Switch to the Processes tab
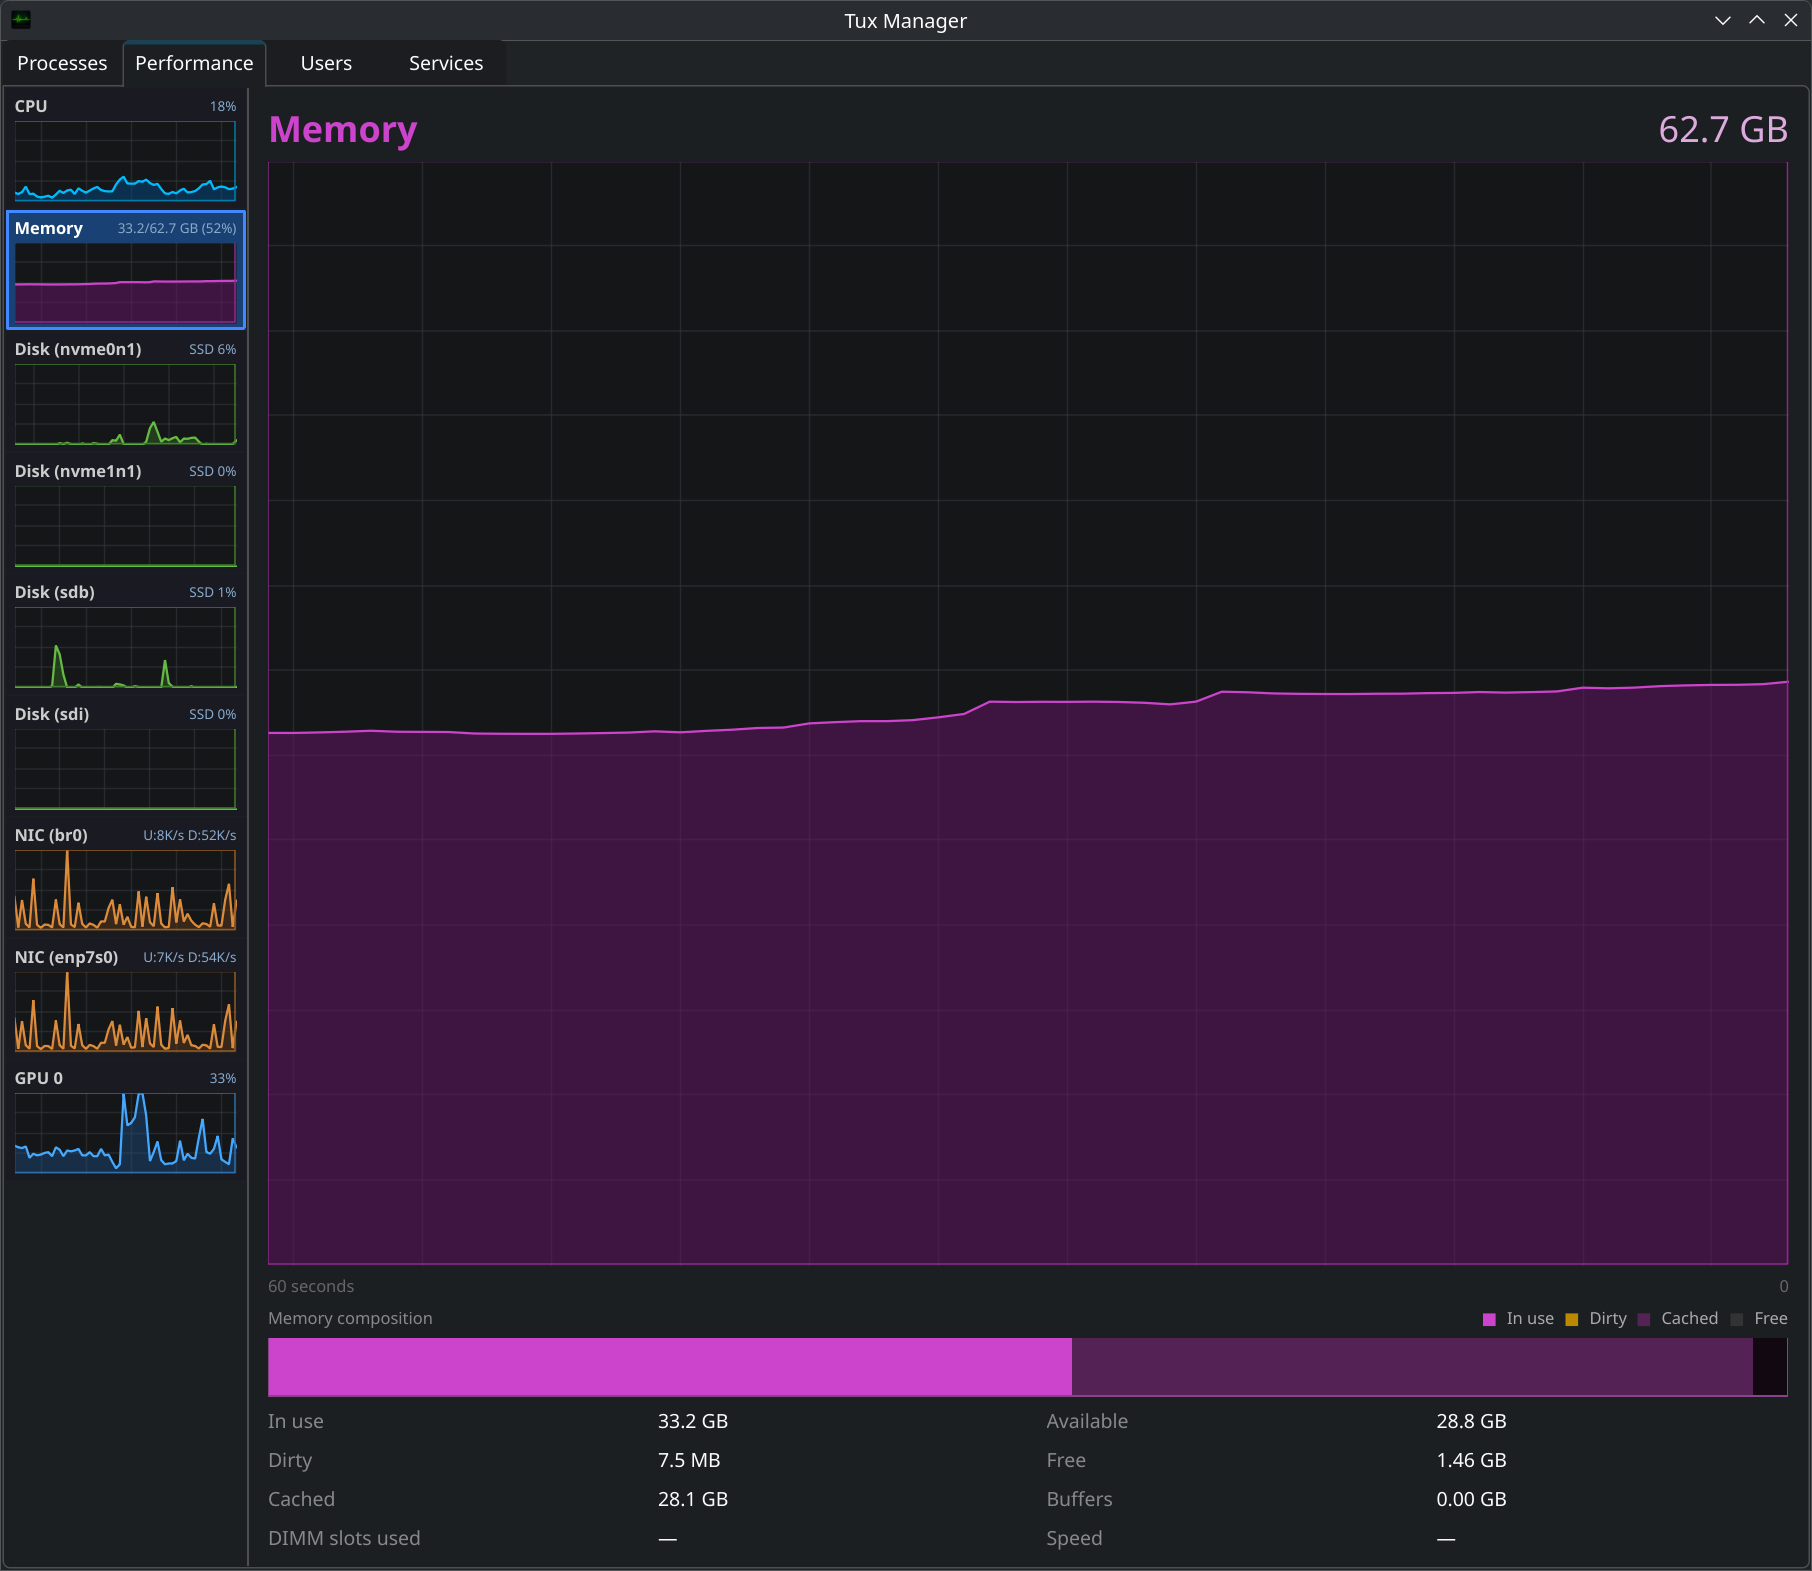1812x1571 pixels. [62, 63]
